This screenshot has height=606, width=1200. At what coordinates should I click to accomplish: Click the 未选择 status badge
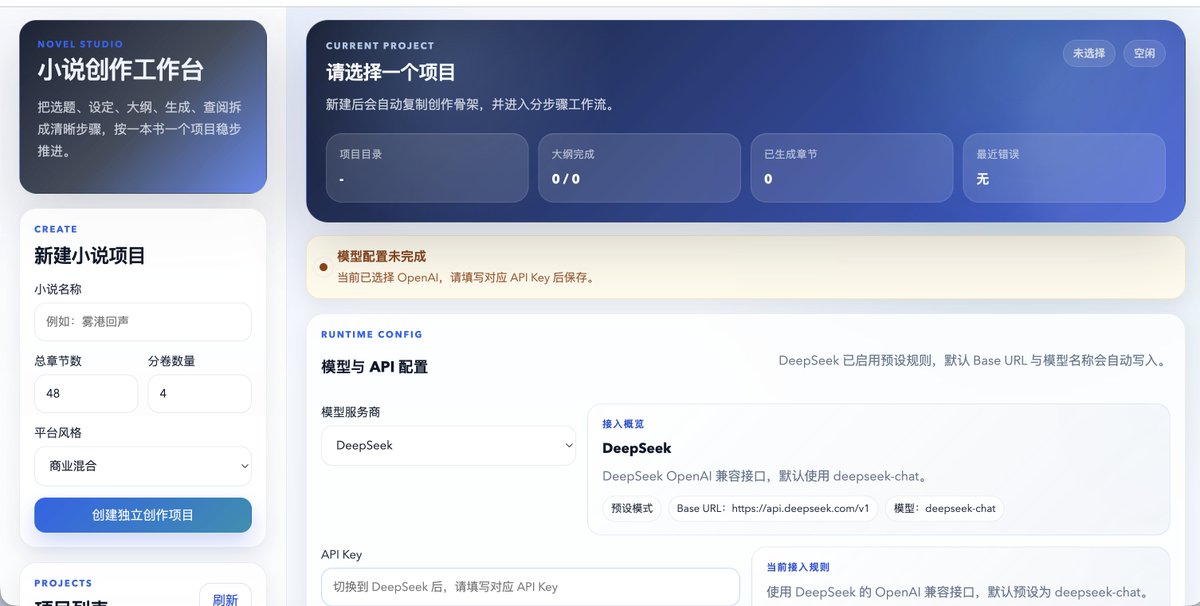(1089, 53)
